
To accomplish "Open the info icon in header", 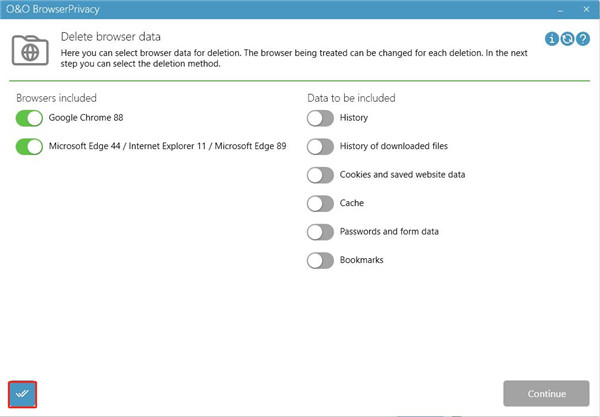I will pyautogui.click(x=551, y=39).
